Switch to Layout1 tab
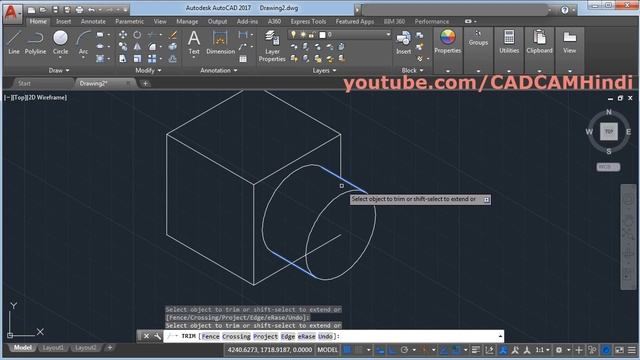 tap(53, 348)
